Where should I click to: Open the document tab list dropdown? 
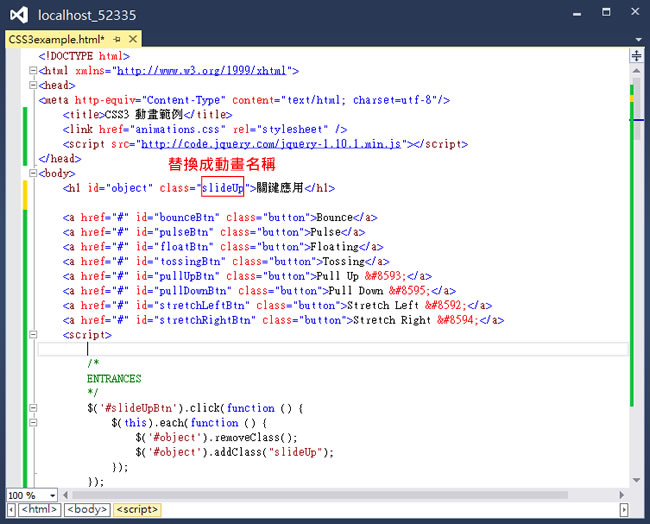[638, 40]
